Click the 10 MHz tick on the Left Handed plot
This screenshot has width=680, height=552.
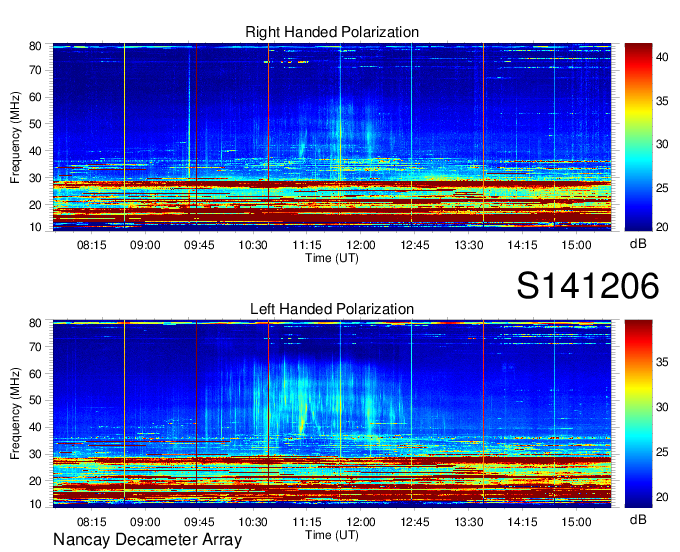coord(35,504)
